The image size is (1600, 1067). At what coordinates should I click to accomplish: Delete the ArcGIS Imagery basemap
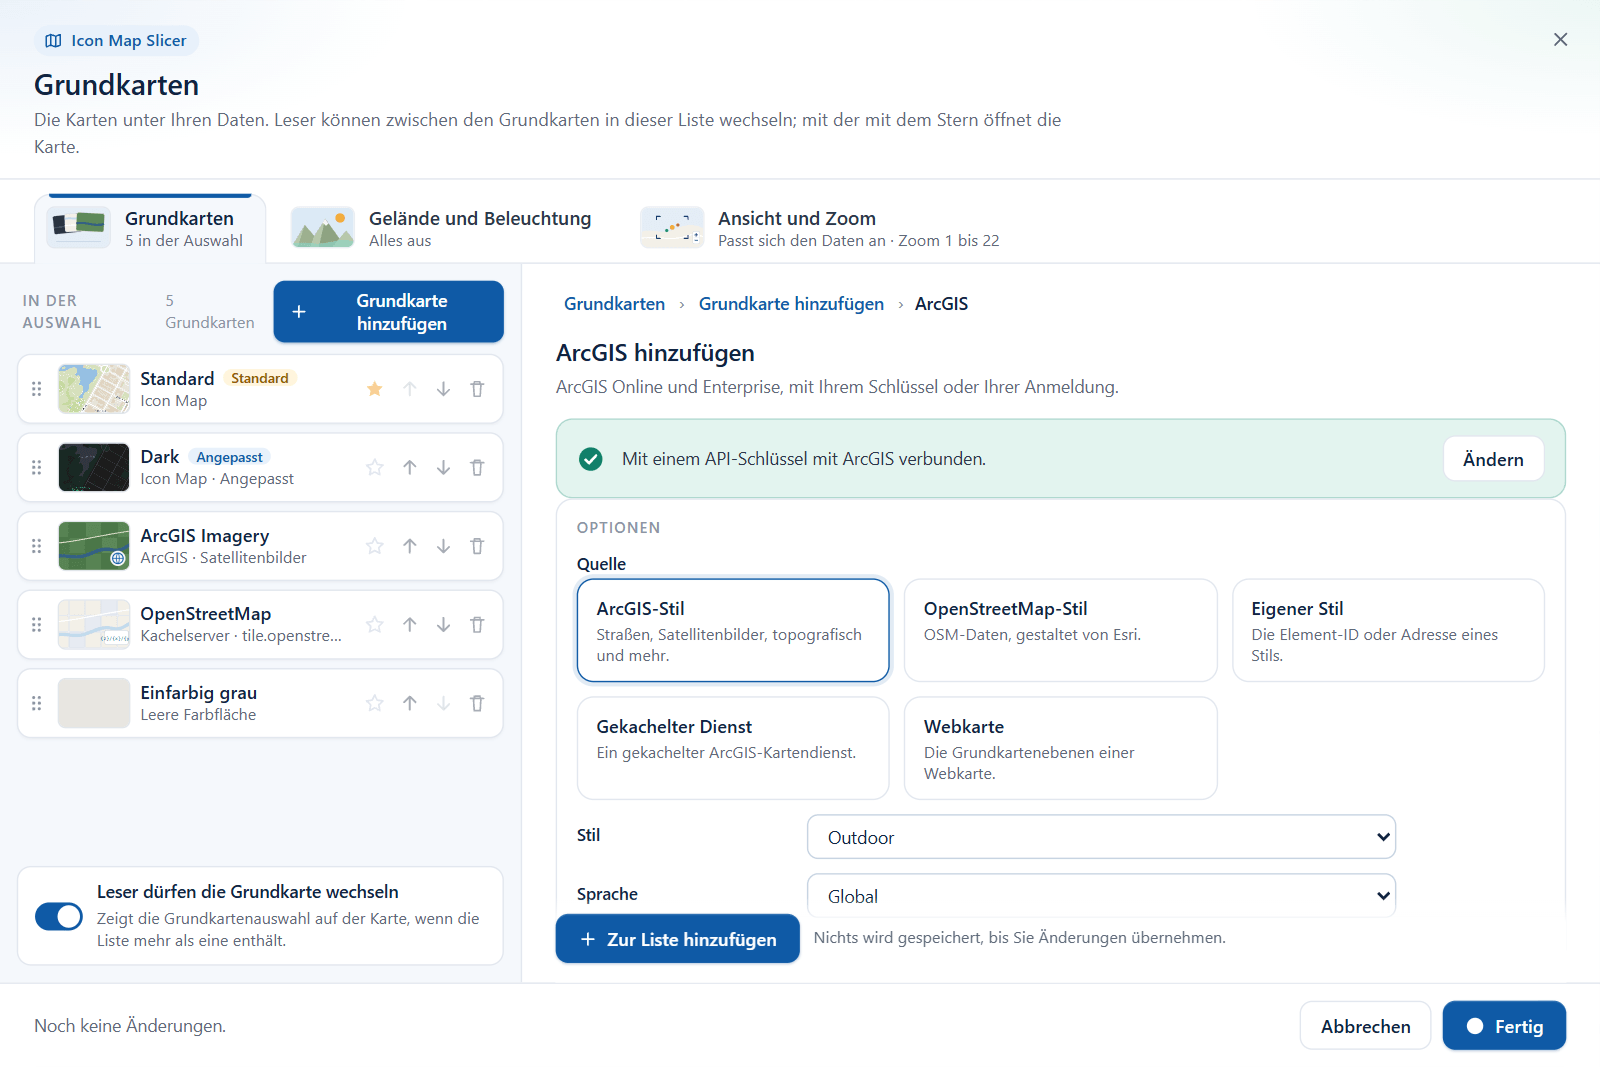477,546
